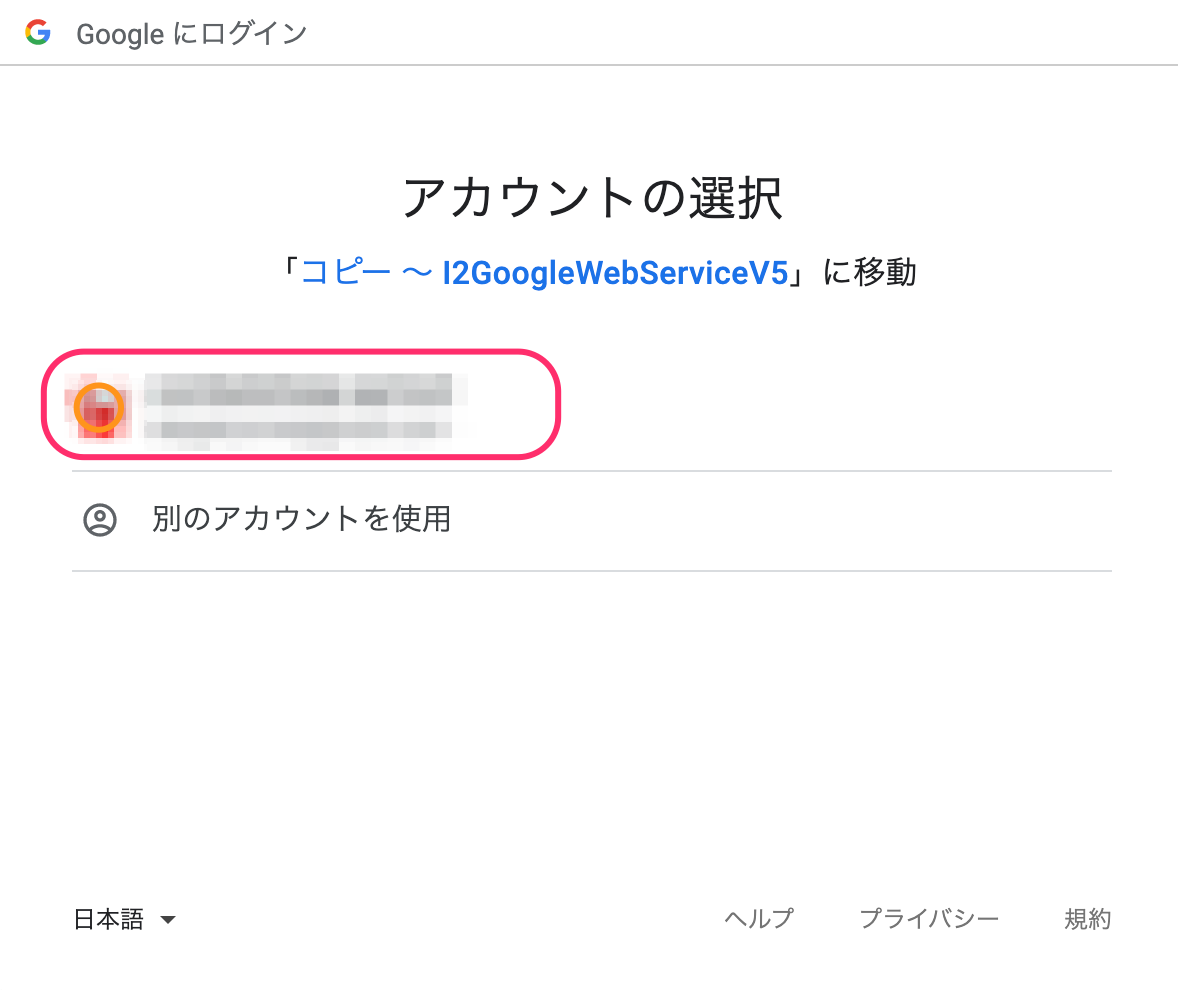Click the small triangle arrow beside 日本語
Screen dimensions: 1178x990
coord(168,920)
